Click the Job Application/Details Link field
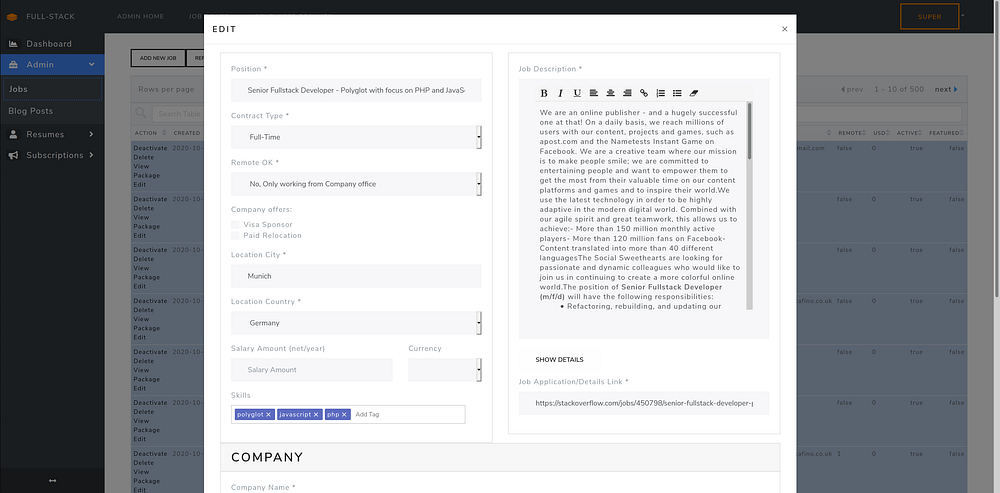This screenshot has height=493, width=1000. coord(644,404)
